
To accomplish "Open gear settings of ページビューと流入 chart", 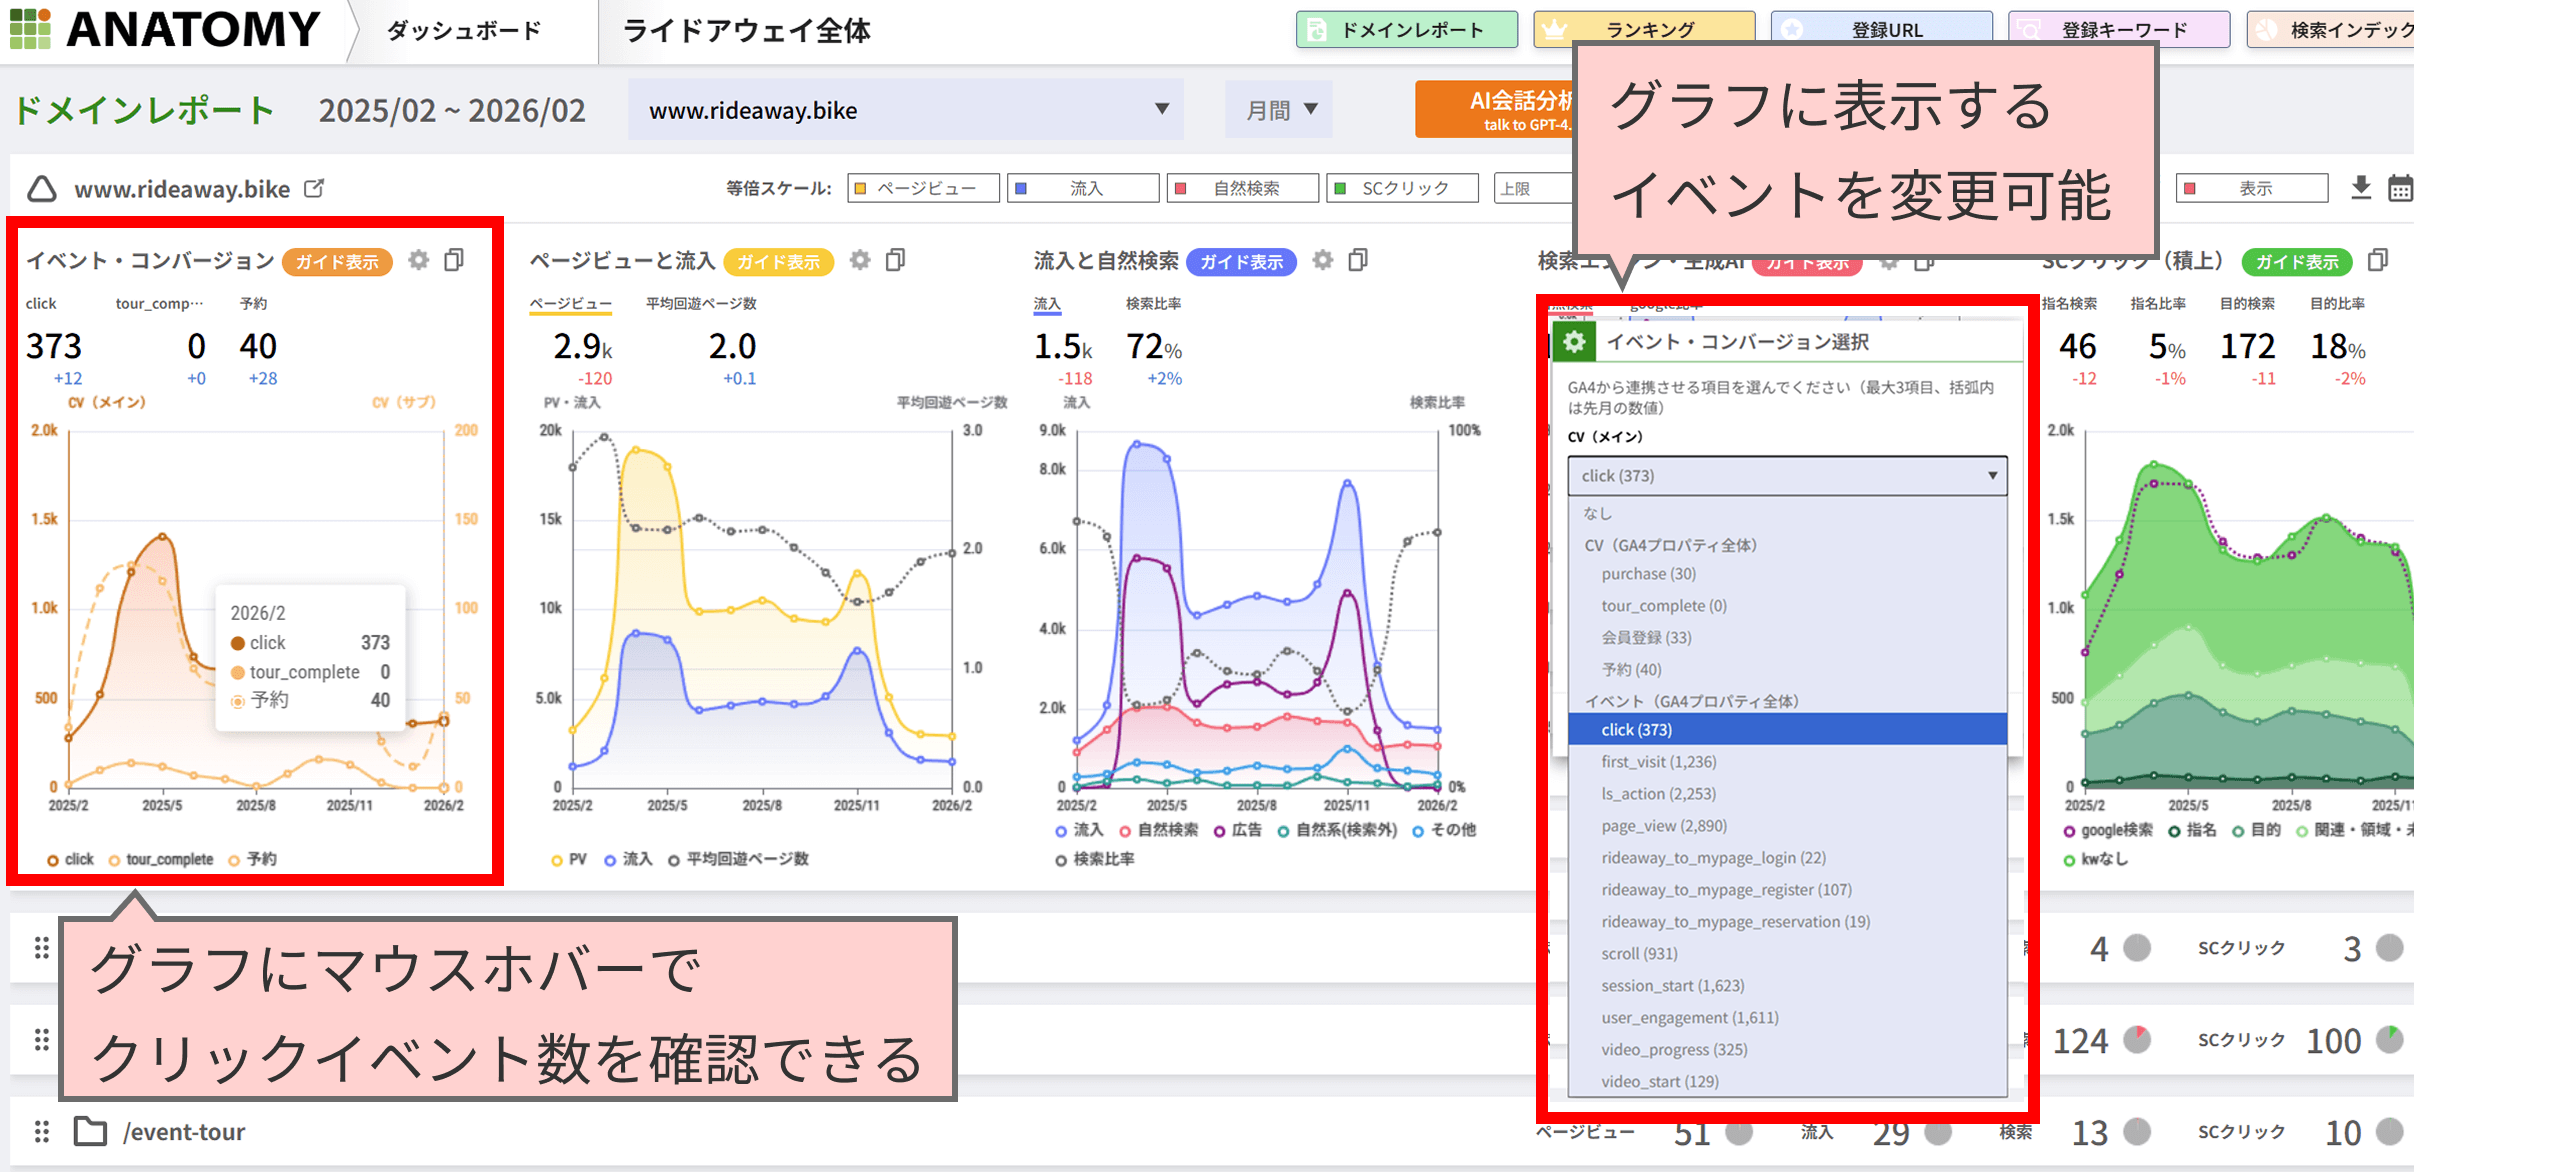I will pyautogui.click(x=860, y=260).
